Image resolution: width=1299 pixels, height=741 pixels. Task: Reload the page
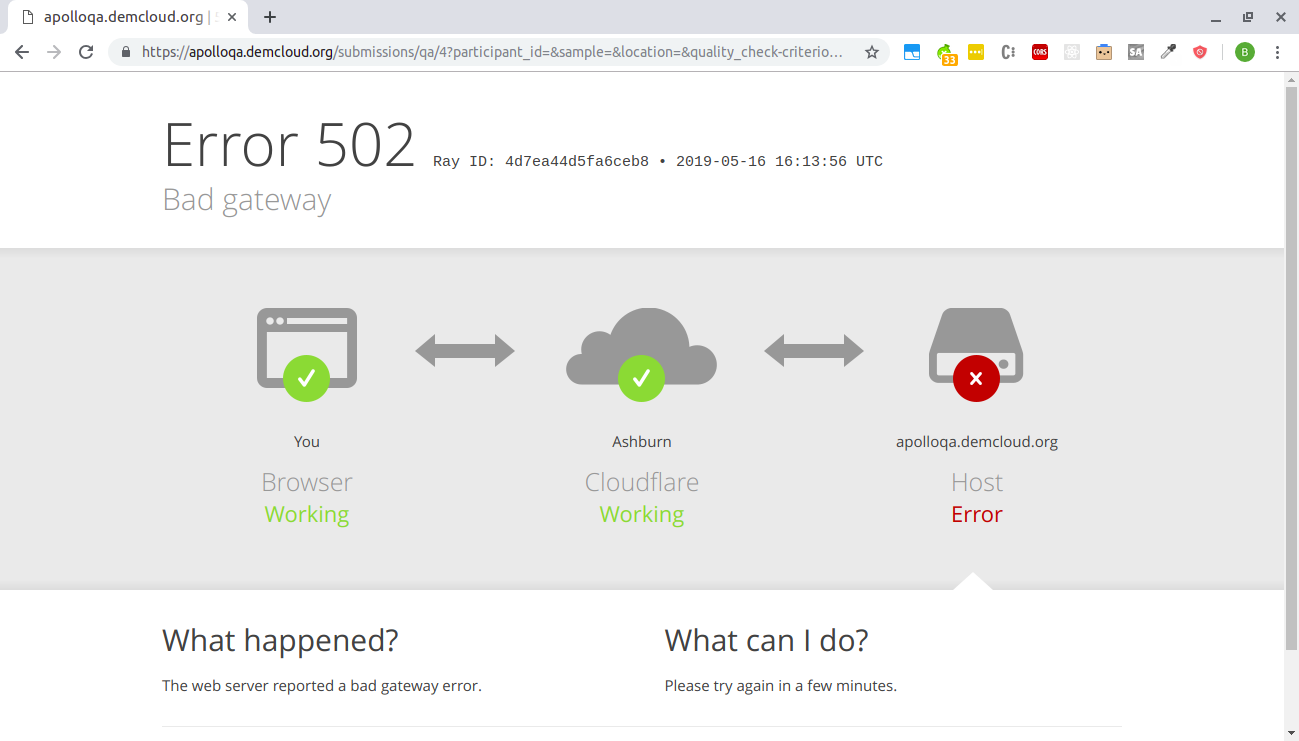pos(84,52)
